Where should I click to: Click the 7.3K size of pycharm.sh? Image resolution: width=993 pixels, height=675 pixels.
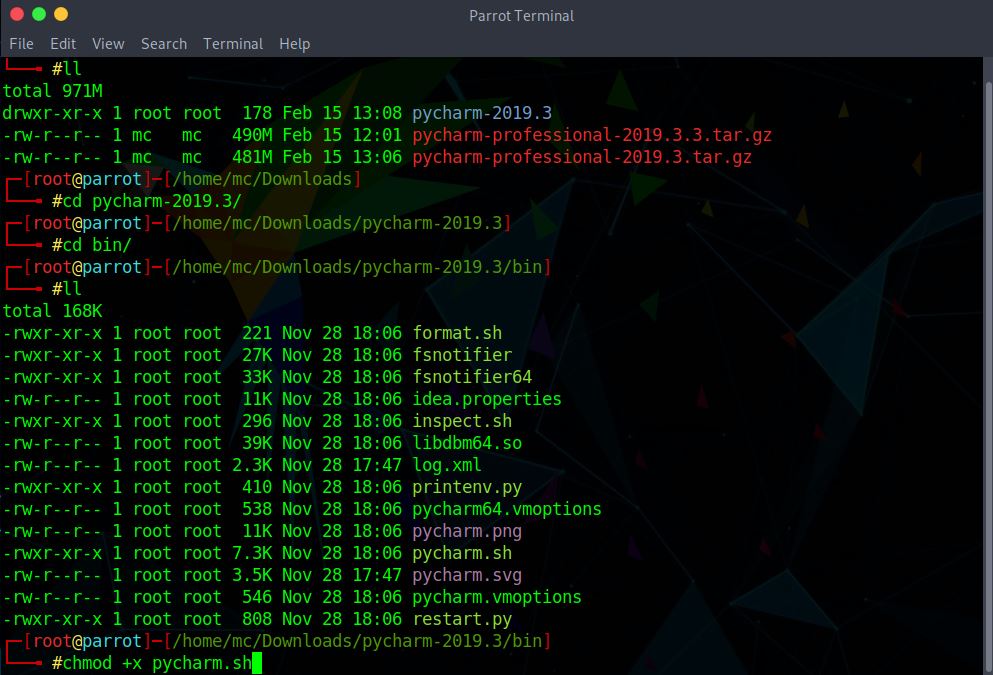252,553
